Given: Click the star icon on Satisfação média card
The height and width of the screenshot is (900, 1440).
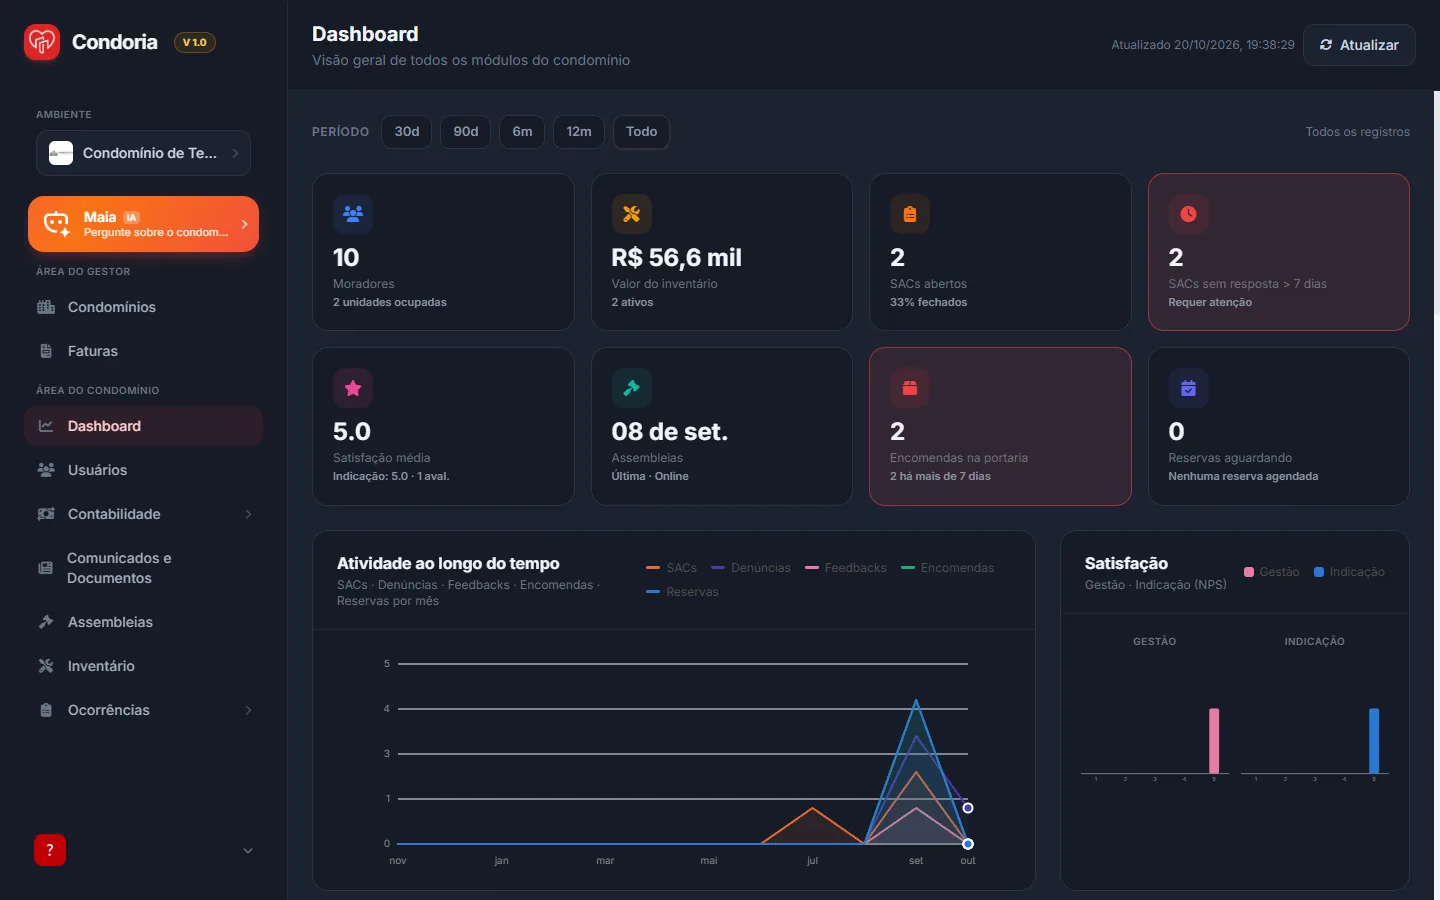Looking at the screenshot, I should [353, 388].
